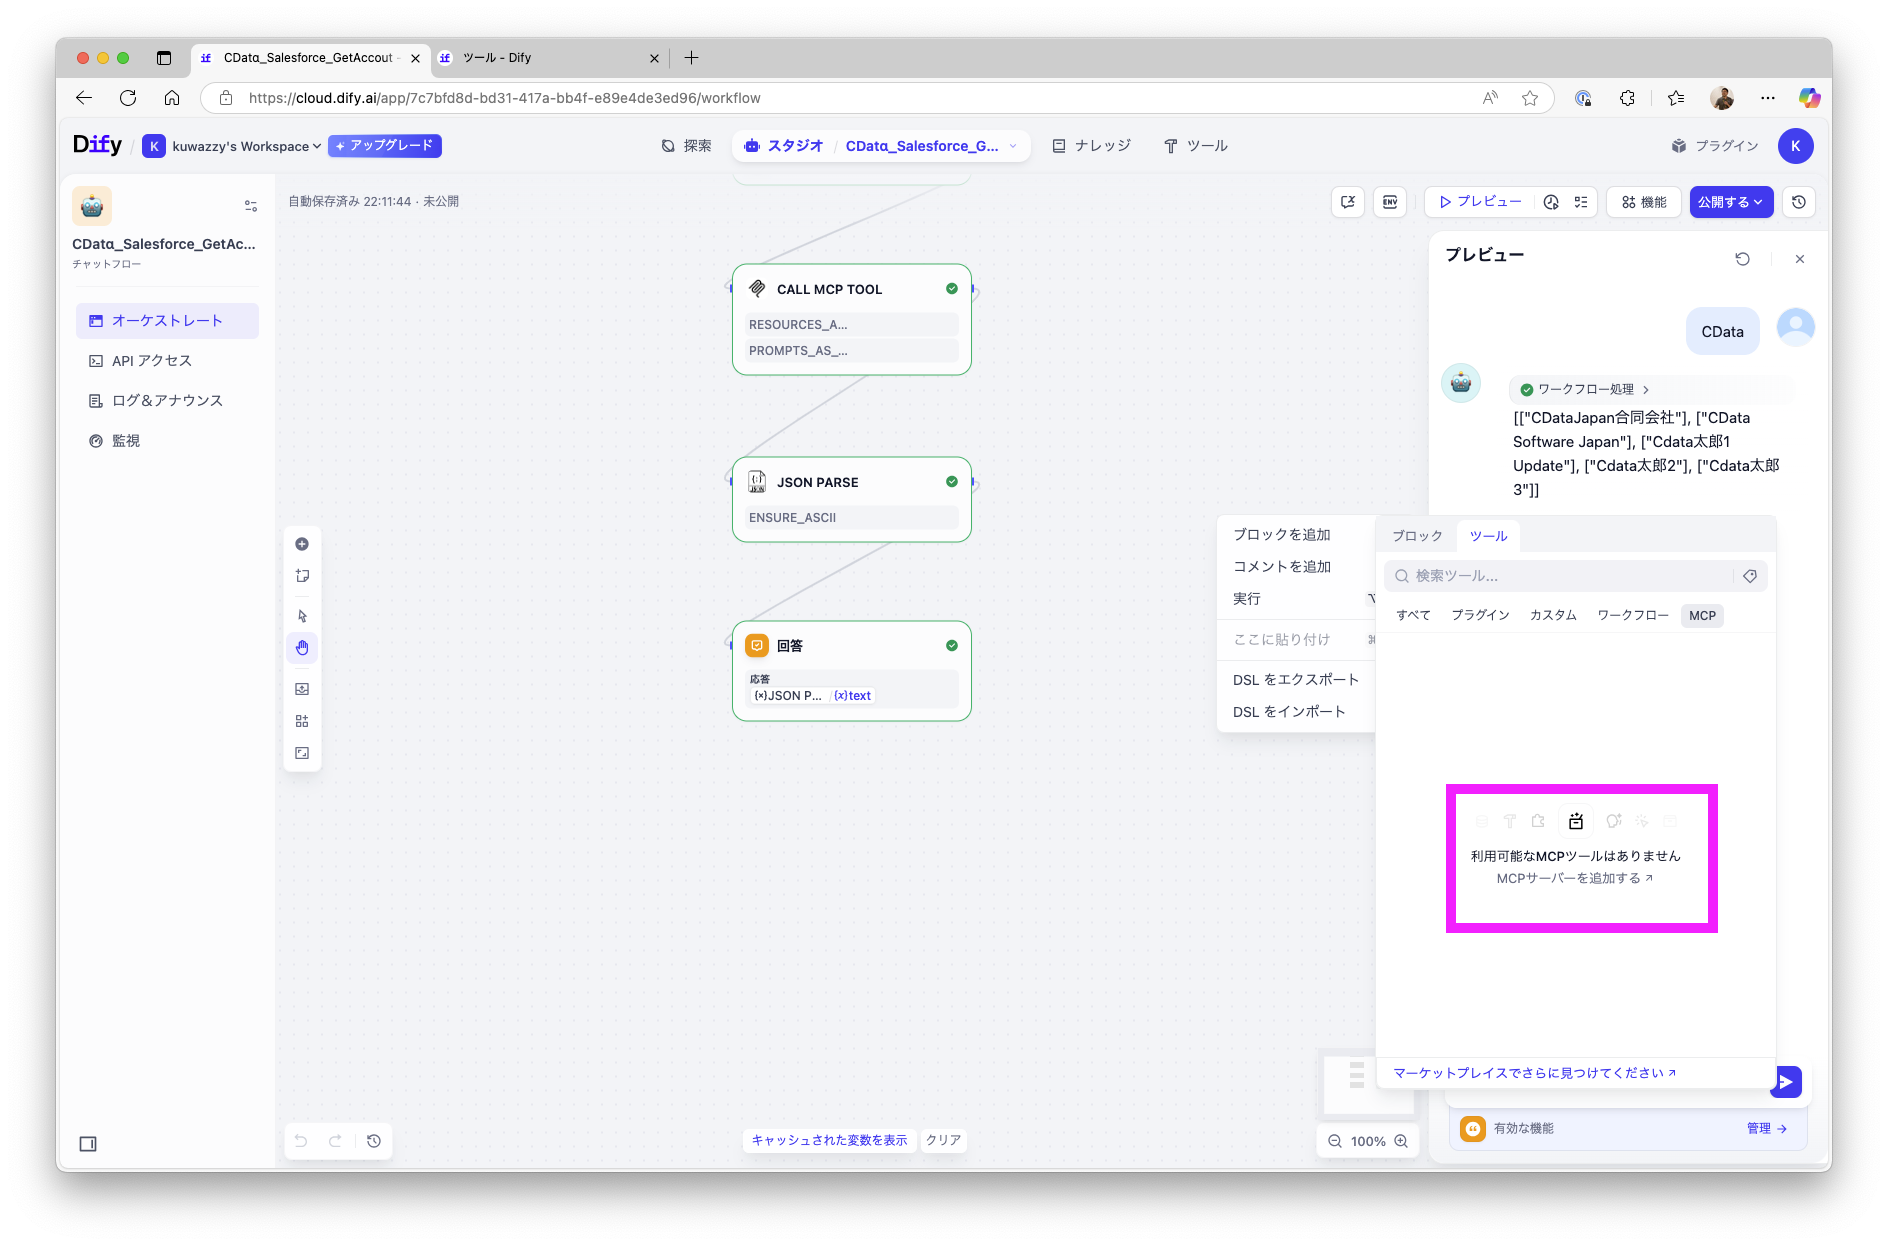Click the redo arrow icon
The image size is (1888, 1246).
(336, 1141)
